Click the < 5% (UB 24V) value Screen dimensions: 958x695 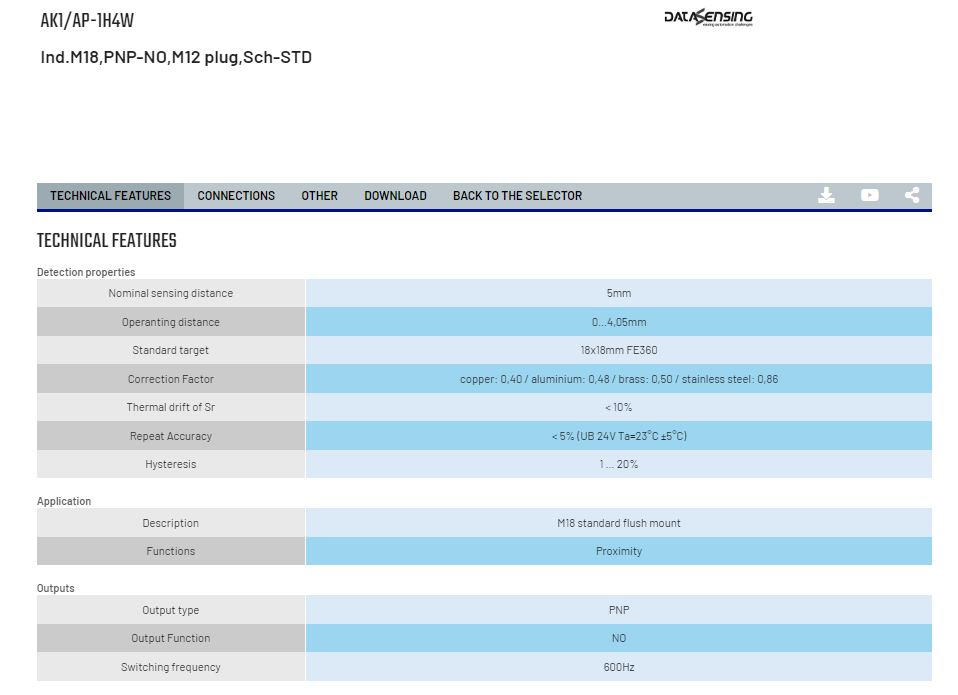[619, 436]
